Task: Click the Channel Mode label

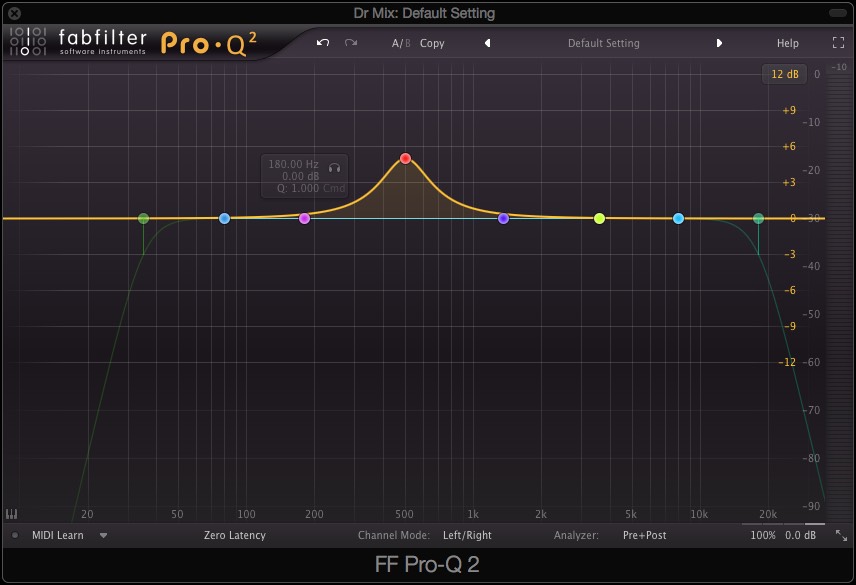Action: pos(394,535)
